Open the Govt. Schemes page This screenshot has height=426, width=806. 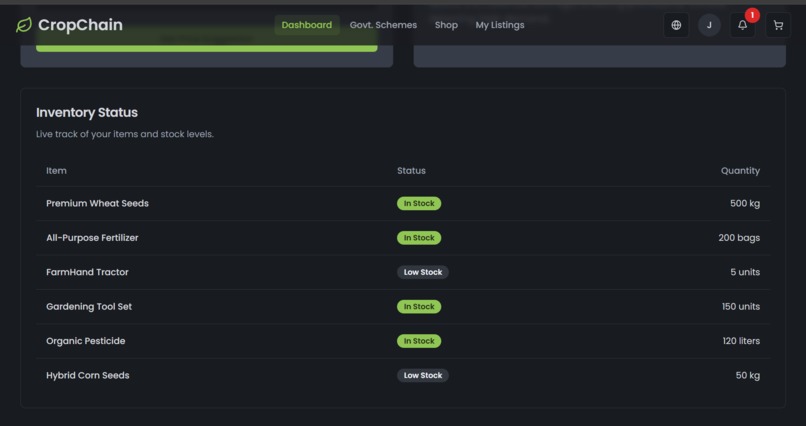383,25
